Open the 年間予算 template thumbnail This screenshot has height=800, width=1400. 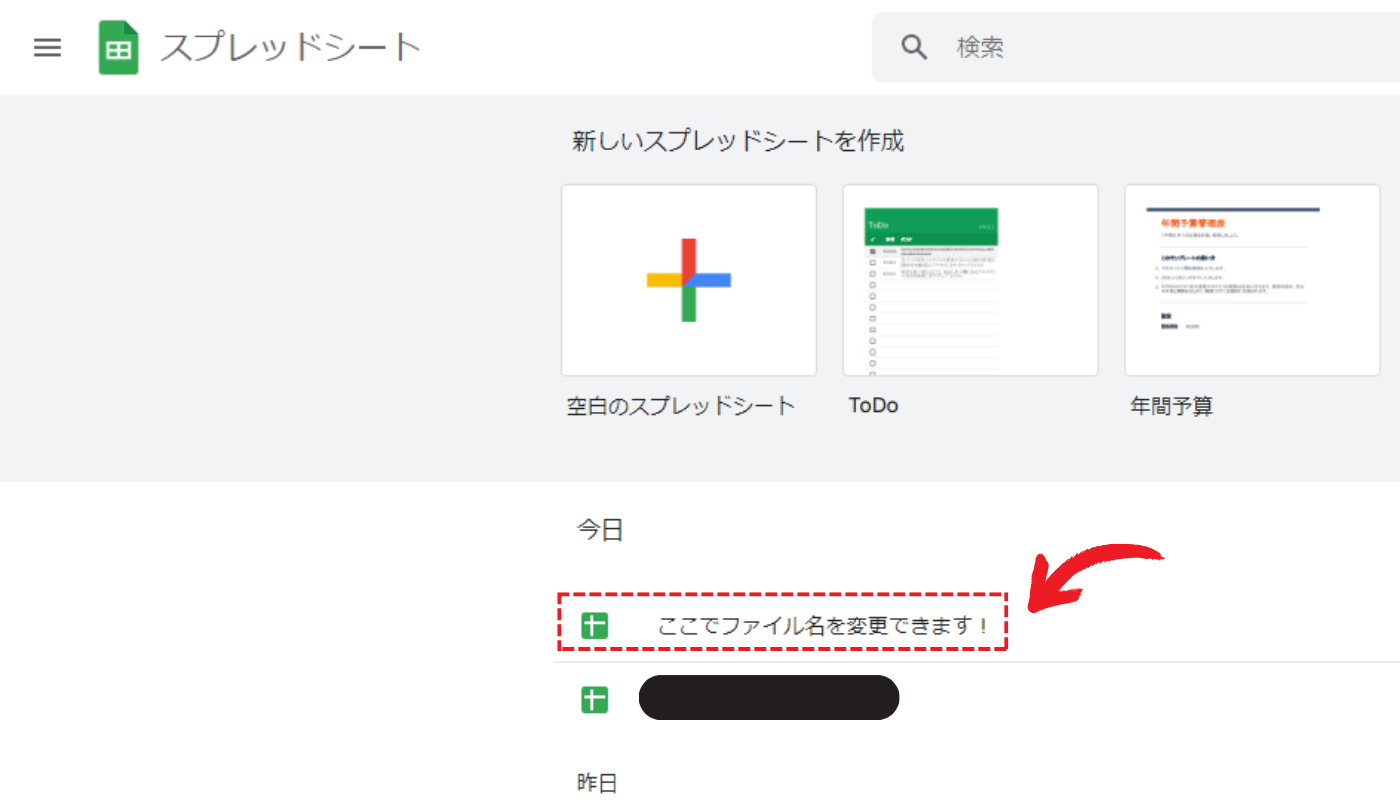[x=1252, y=280]
